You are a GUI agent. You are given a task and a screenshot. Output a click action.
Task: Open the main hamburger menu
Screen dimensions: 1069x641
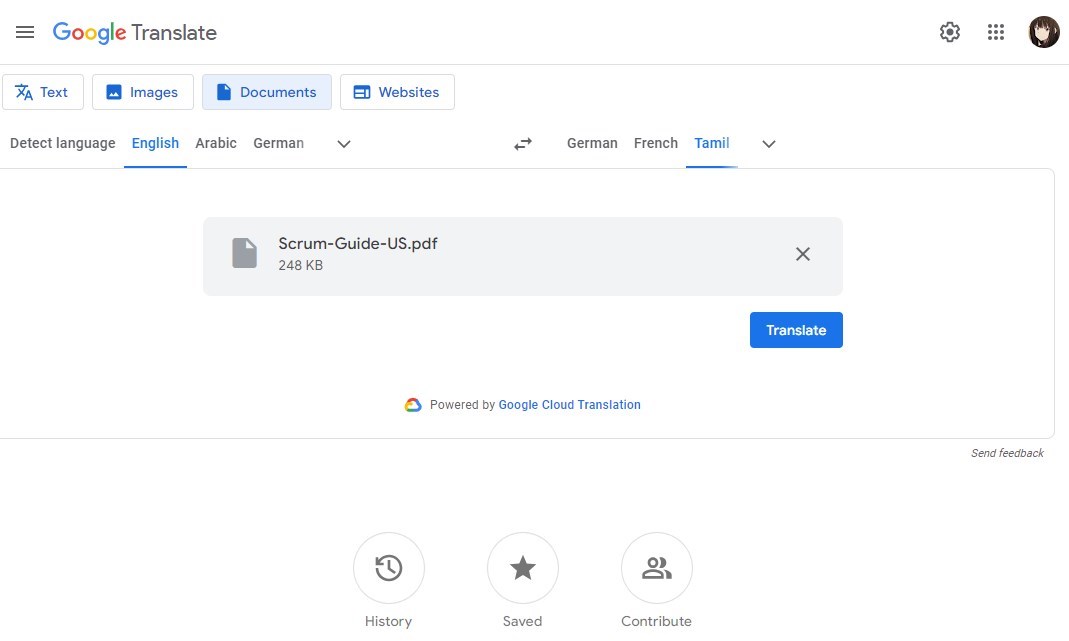pos(25,32)
